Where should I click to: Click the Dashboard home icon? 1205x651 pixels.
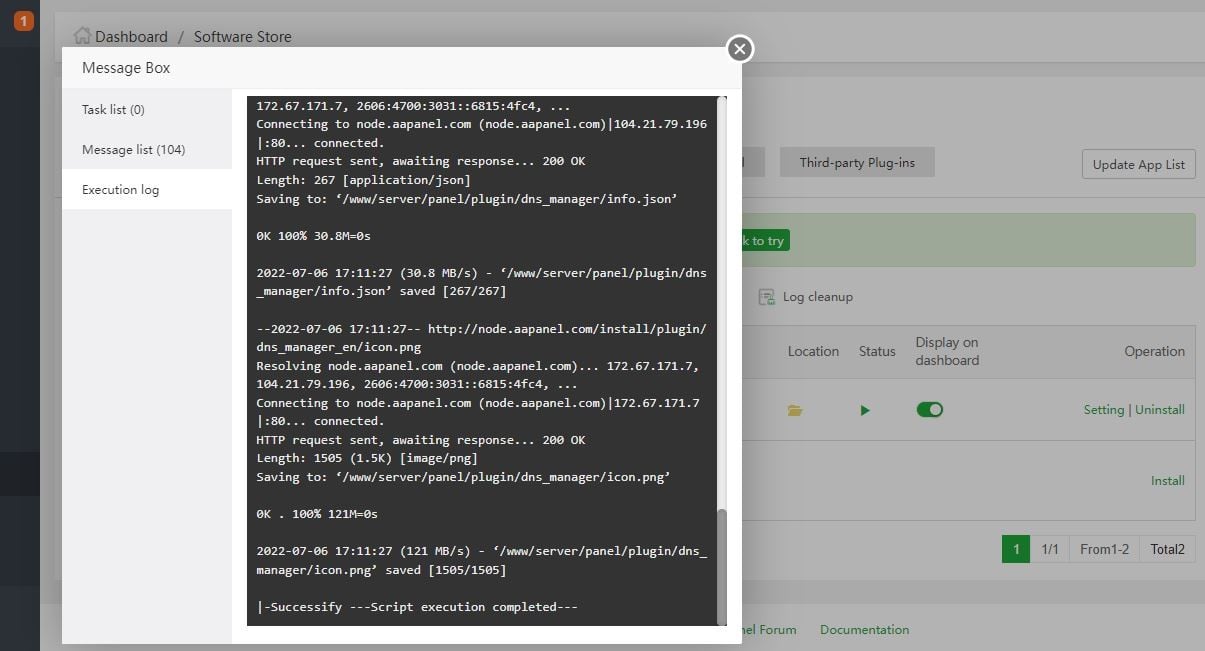(82, 35)
